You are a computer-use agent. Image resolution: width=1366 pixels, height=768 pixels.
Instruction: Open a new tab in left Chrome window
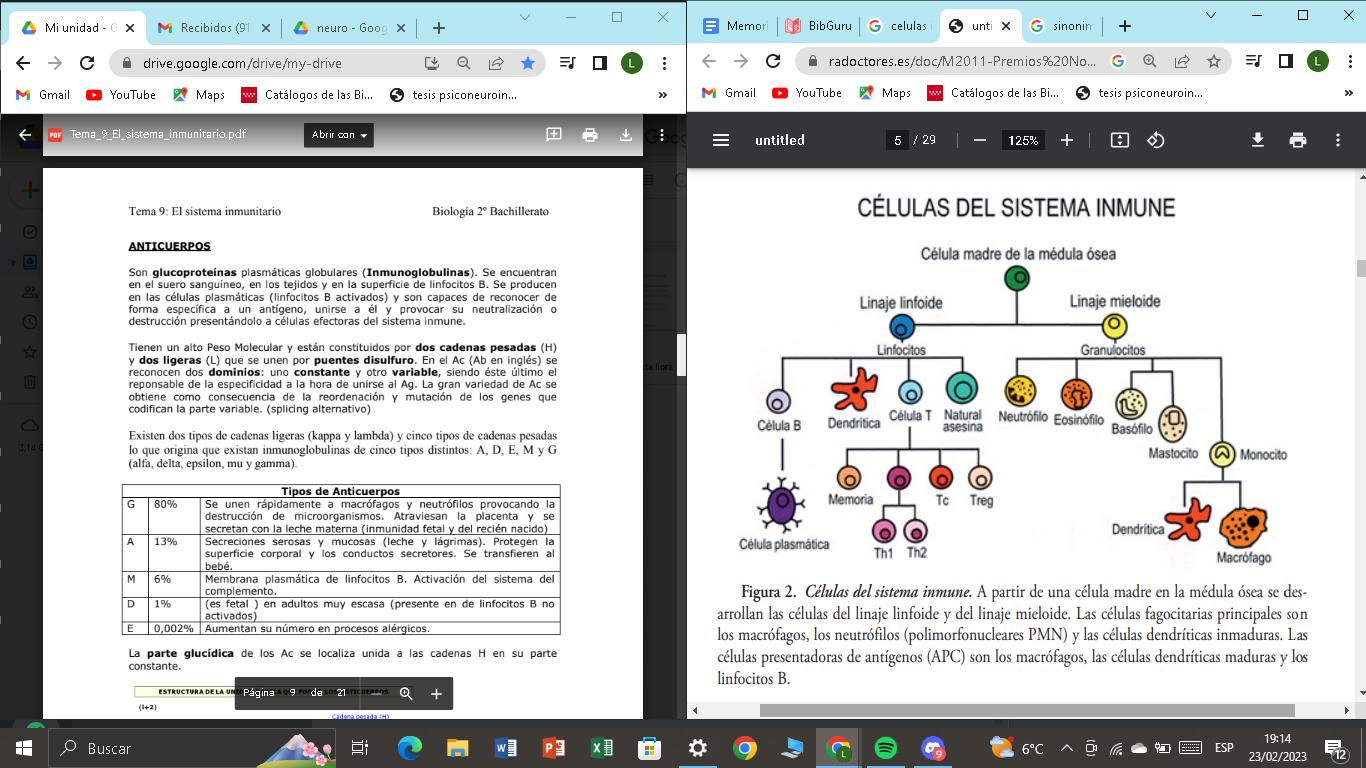point(438,28)
